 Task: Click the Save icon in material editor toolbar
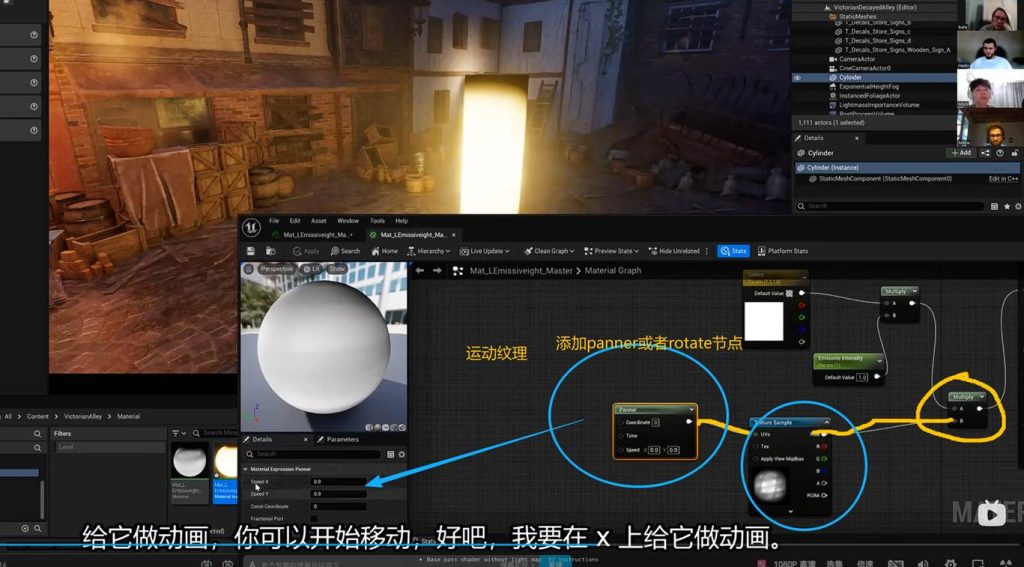(x=251, y=251)
